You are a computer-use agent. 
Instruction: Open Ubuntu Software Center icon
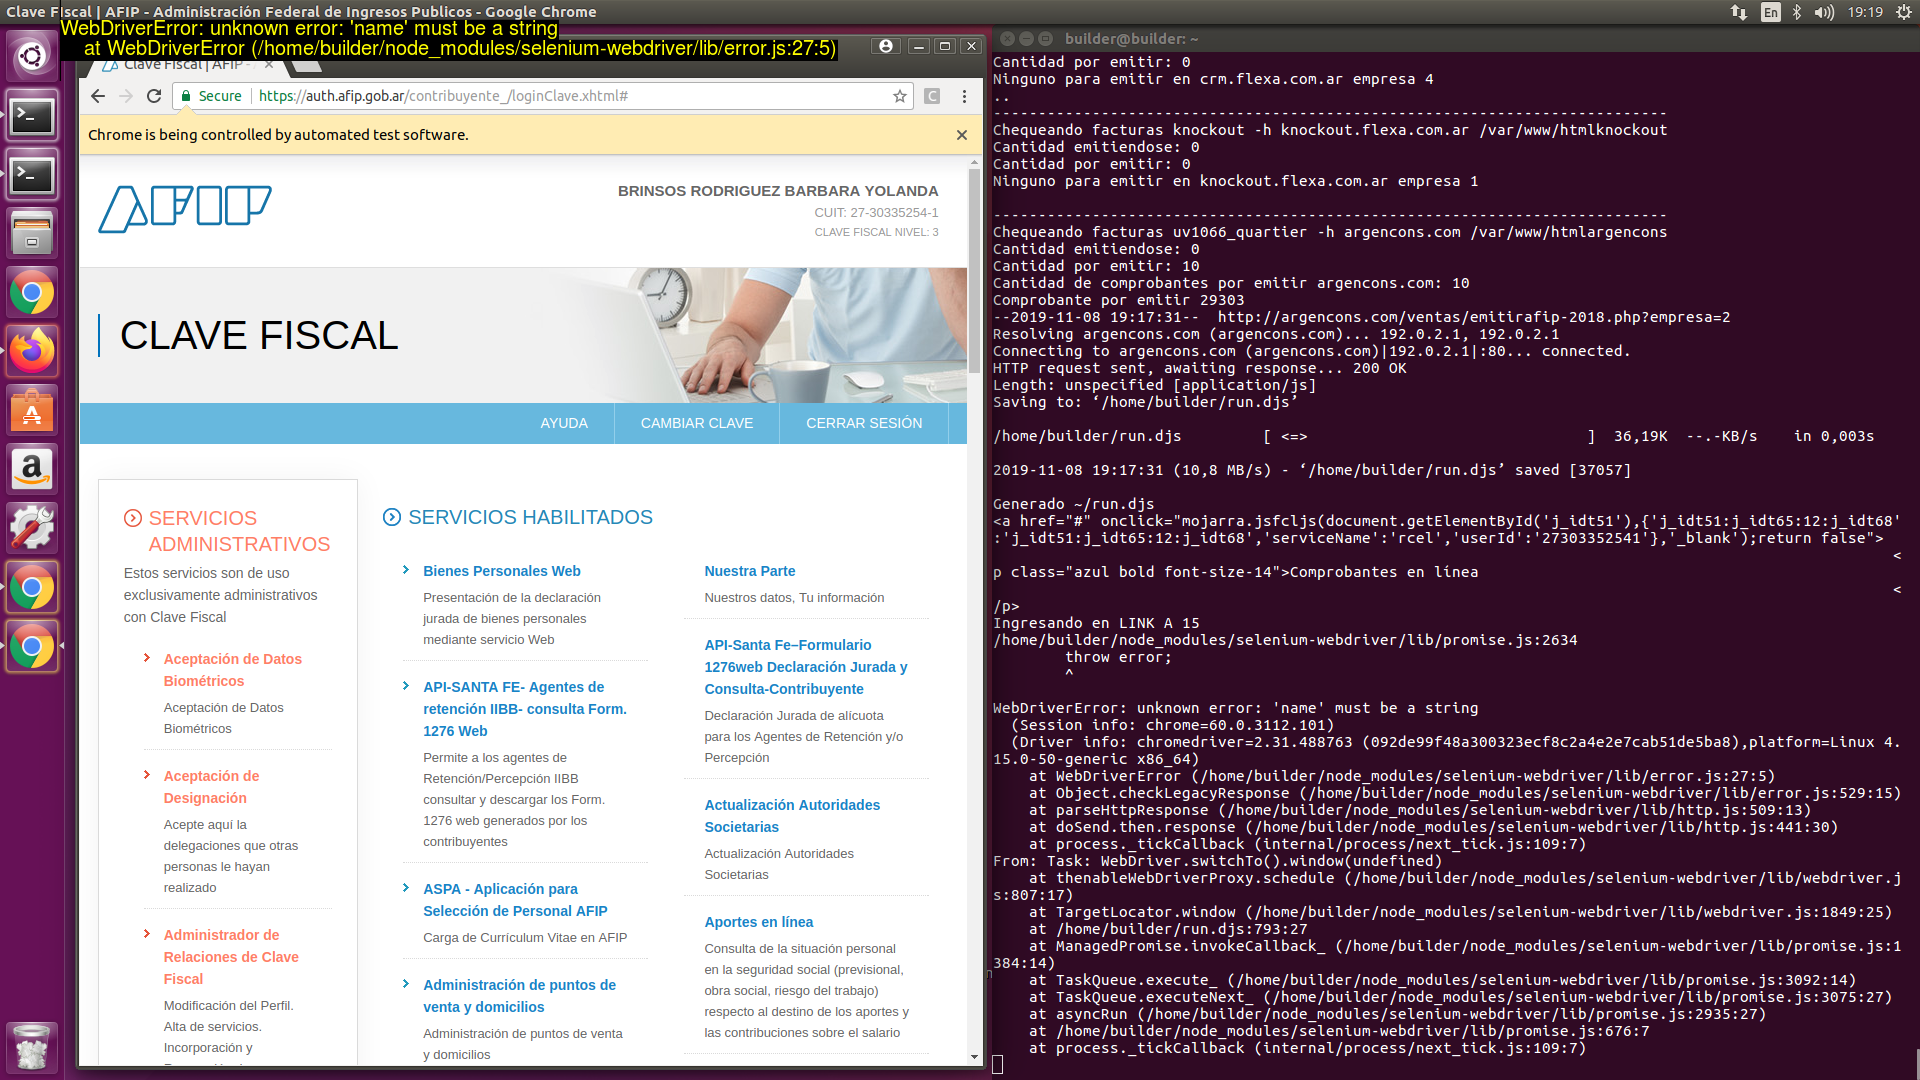click(32, 411)
